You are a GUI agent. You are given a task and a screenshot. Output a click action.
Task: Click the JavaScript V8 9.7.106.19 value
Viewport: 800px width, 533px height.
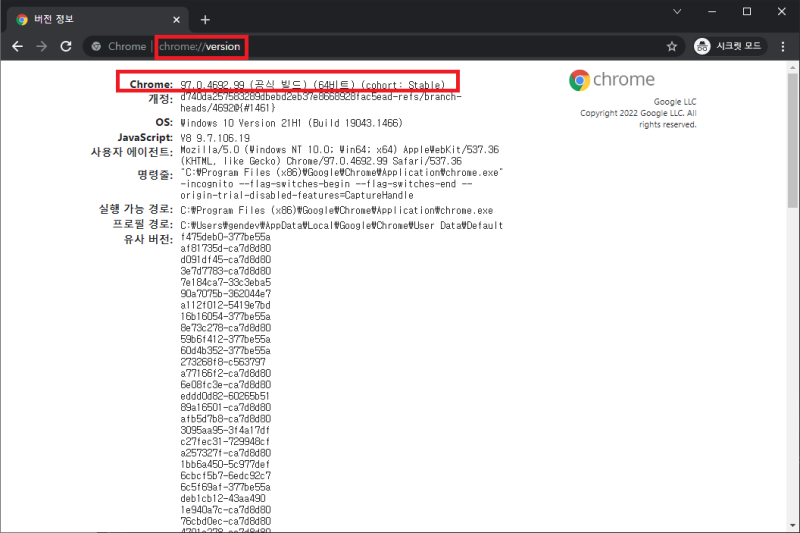point(215,138)
